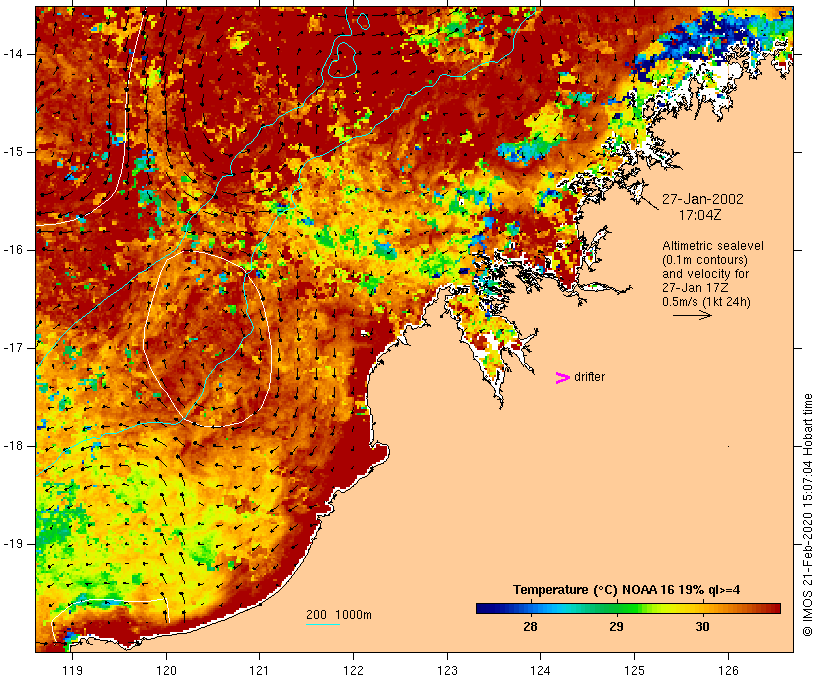
Task: Click latitude label '-18'
Action: tap(13, 446)
